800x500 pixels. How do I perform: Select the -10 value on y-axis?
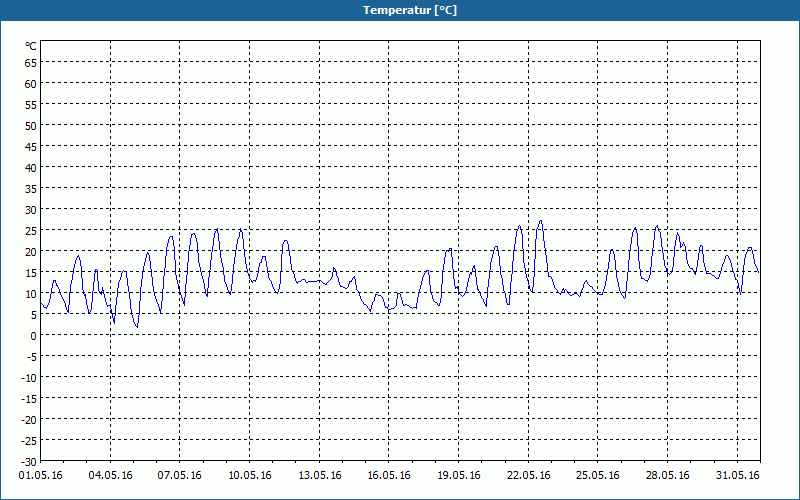point(29,378)
